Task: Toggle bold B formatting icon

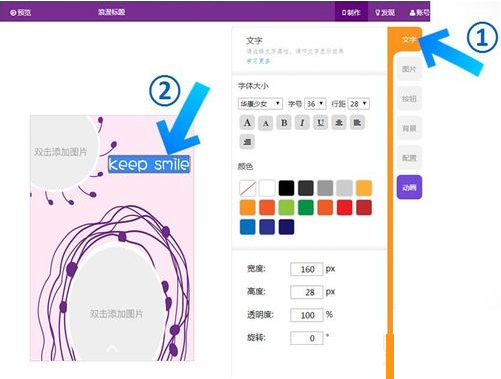Action: pos(284,123)
